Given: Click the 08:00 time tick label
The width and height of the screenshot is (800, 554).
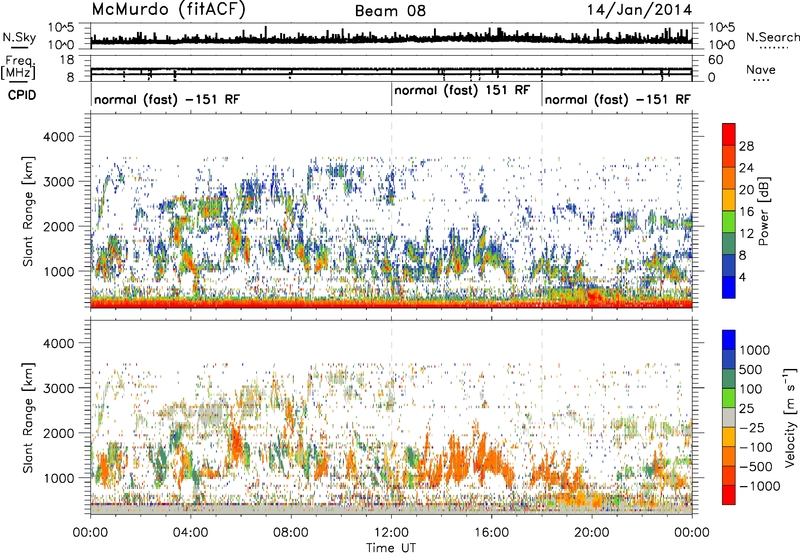Looking at the screenshot, I should pos(291,533).
